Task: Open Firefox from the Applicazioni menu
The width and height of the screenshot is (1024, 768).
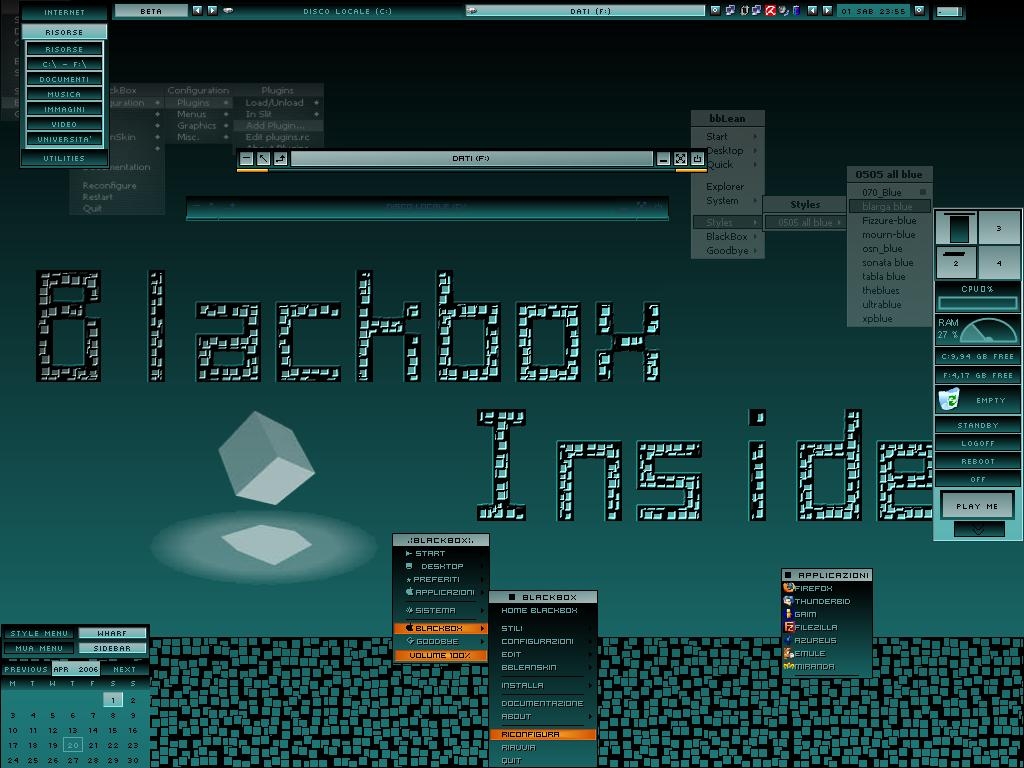Action: click(827, 588)
